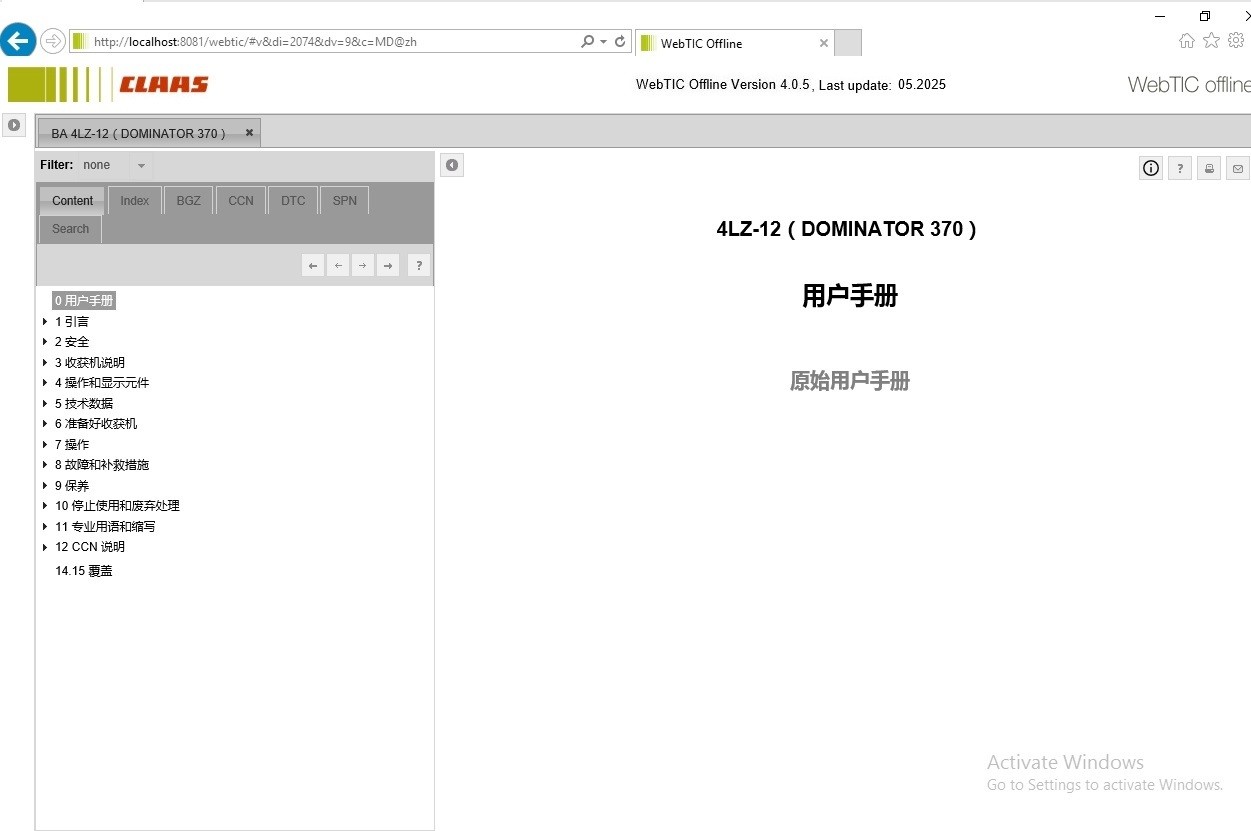Viewport: 1251px width, 831px height.
Task: Open 3 收获机说明 chapter label
Action: point(90,363)
